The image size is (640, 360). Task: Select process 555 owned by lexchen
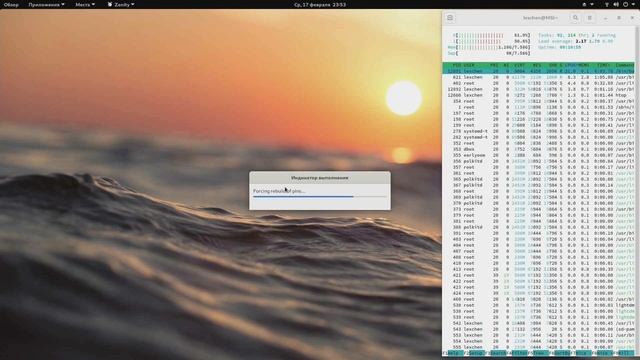coord(538,347)
